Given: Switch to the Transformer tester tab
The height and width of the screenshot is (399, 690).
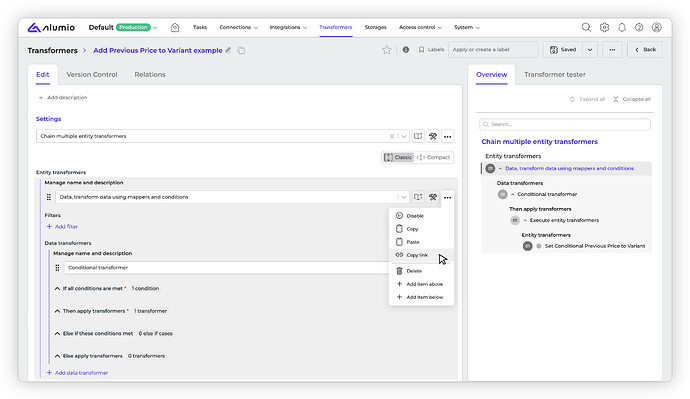Looking at the screenshot, I should [554, 74].
